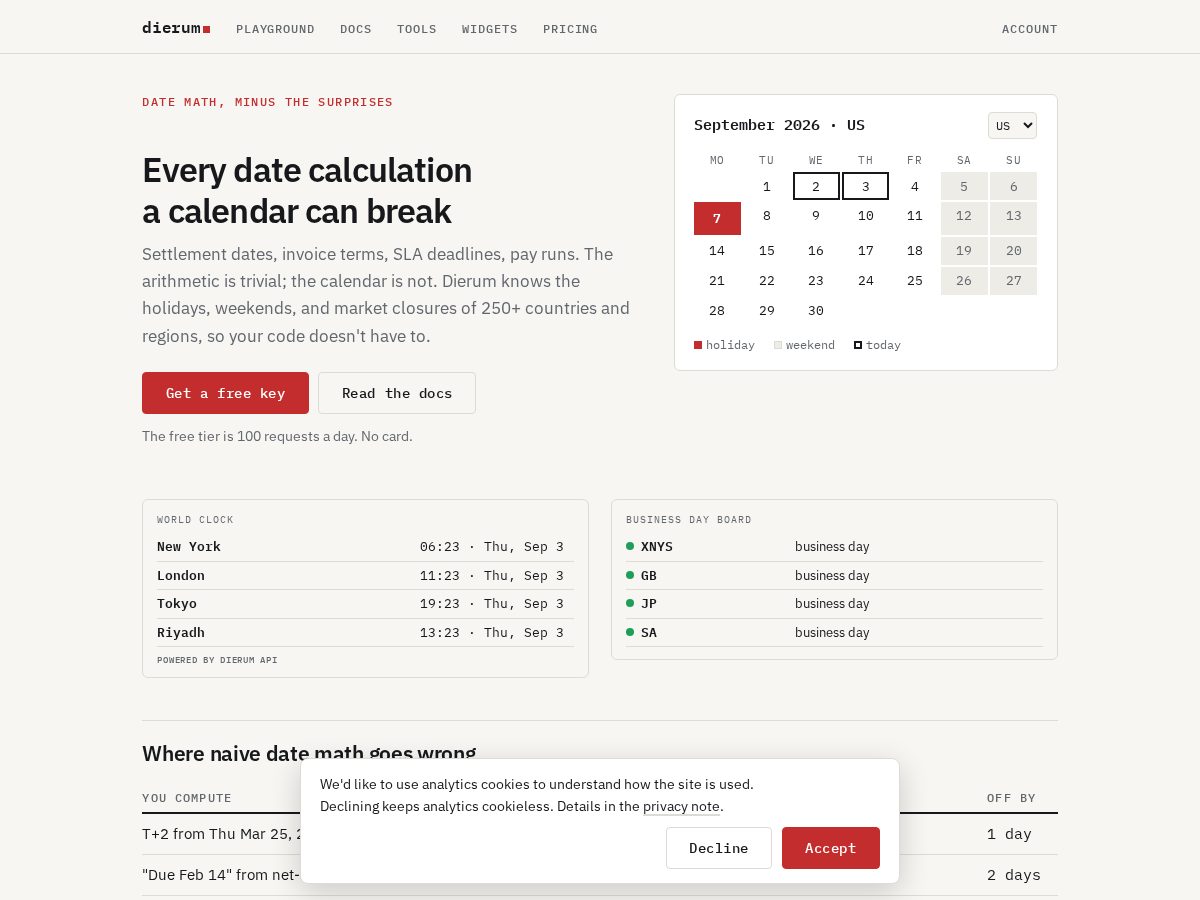Click the YOU COMPUTE column header
The image size is (1200, 900).
click(187, 798)
